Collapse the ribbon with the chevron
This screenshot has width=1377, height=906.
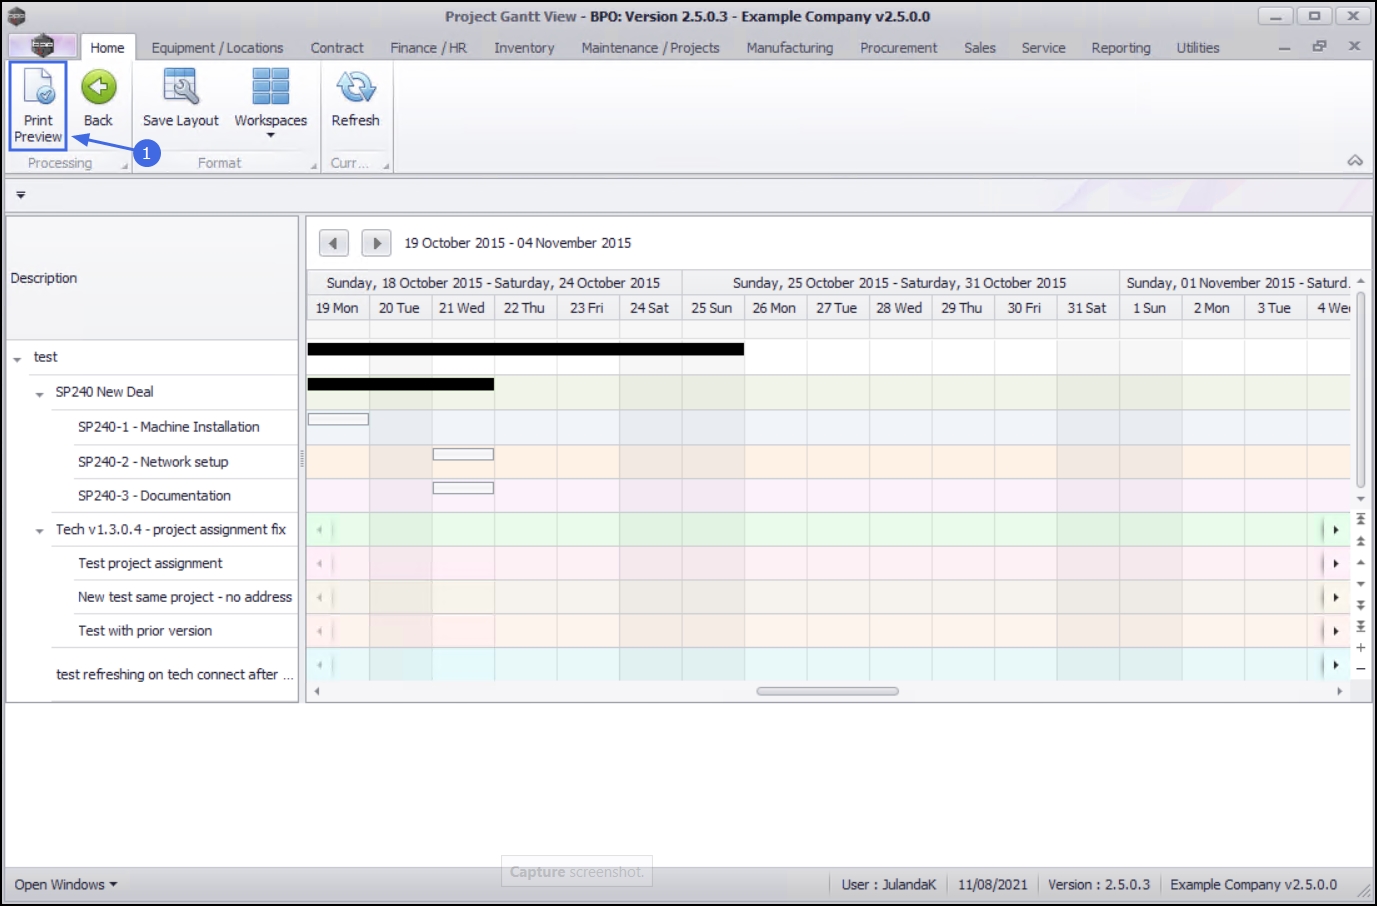pos(1355,161)
